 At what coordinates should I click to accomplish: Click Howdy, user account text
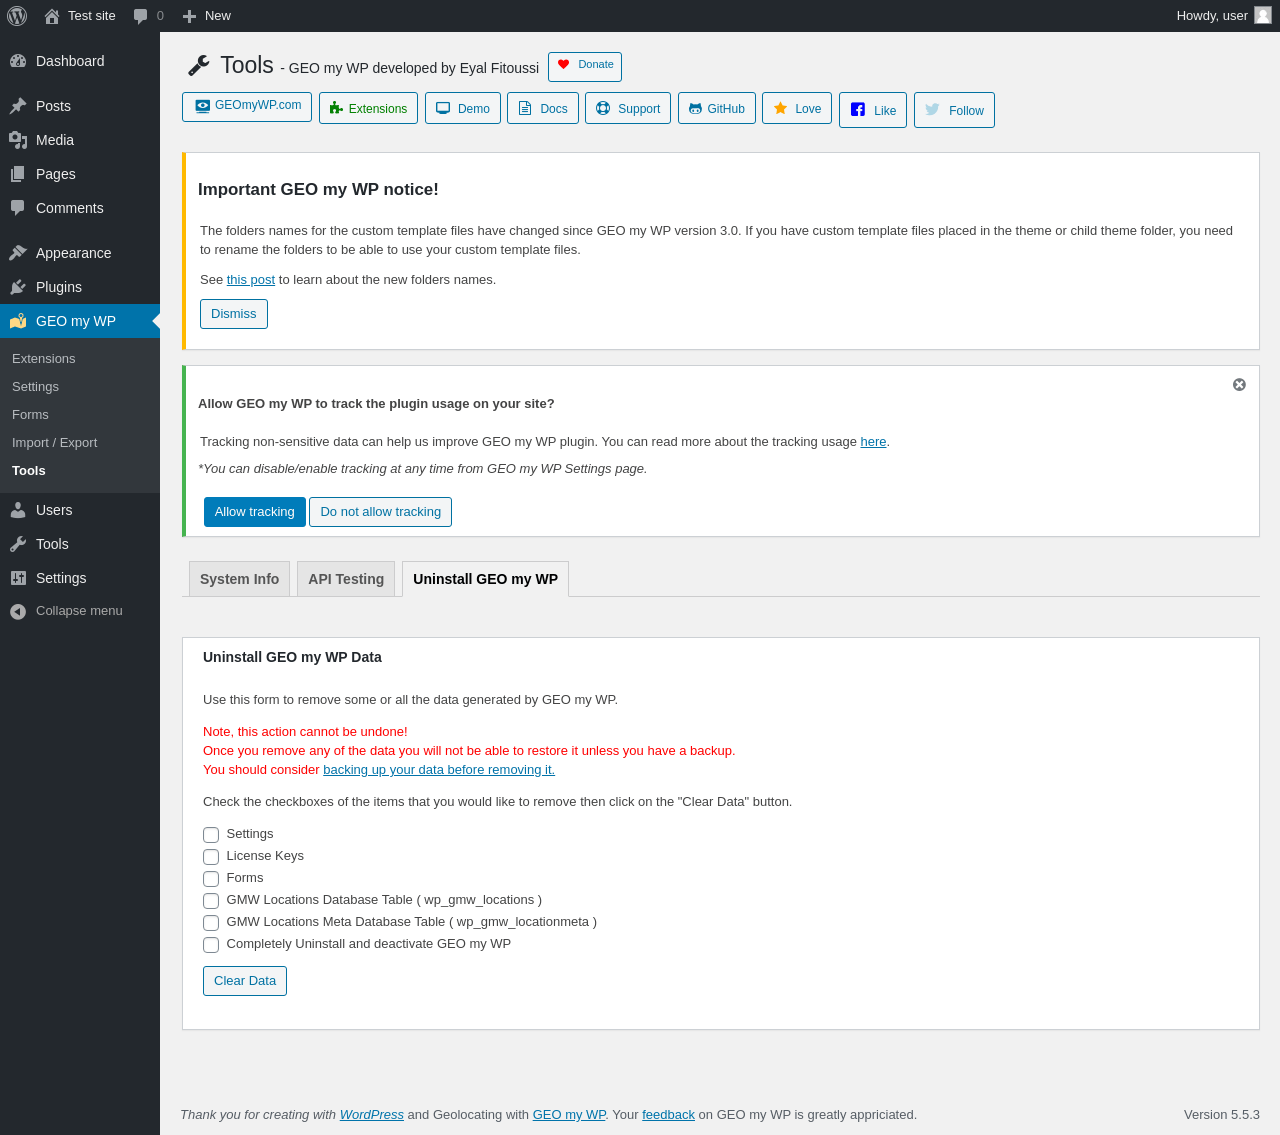(x=1212, y=16)
